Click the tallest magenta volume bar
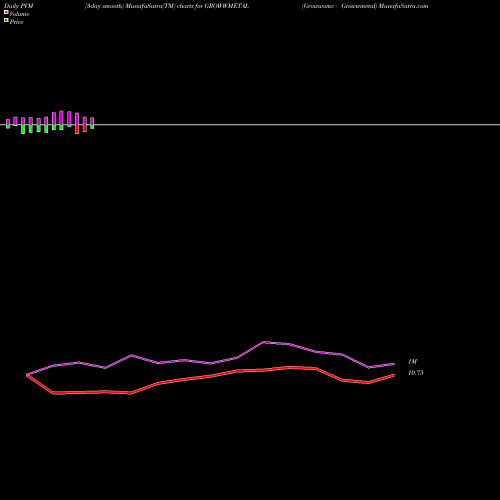 click(61, 118)
